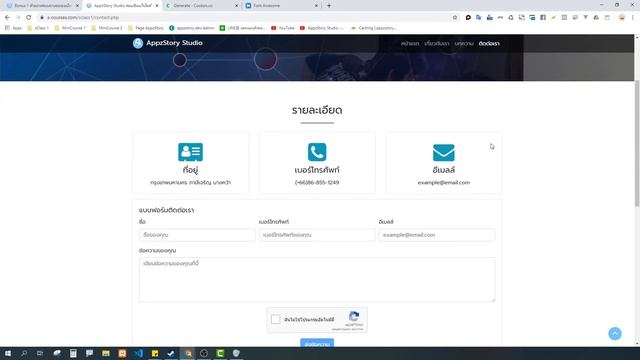Viewport: 640px width, 360px height.
Task: Open the YouTube bookmark
Action: (283, 28)
